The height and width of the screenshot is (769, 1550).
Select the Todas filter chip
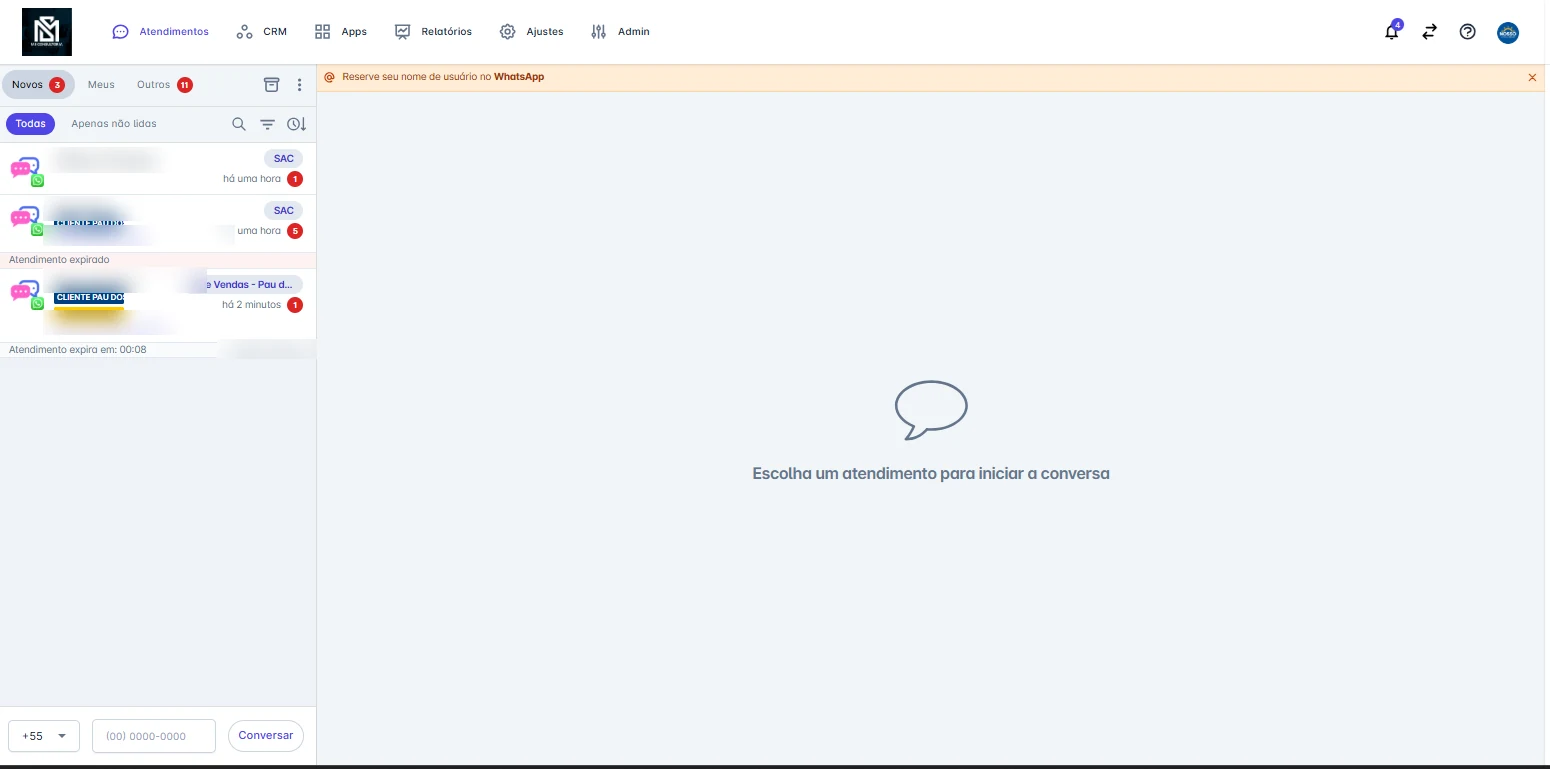point(31,124)
